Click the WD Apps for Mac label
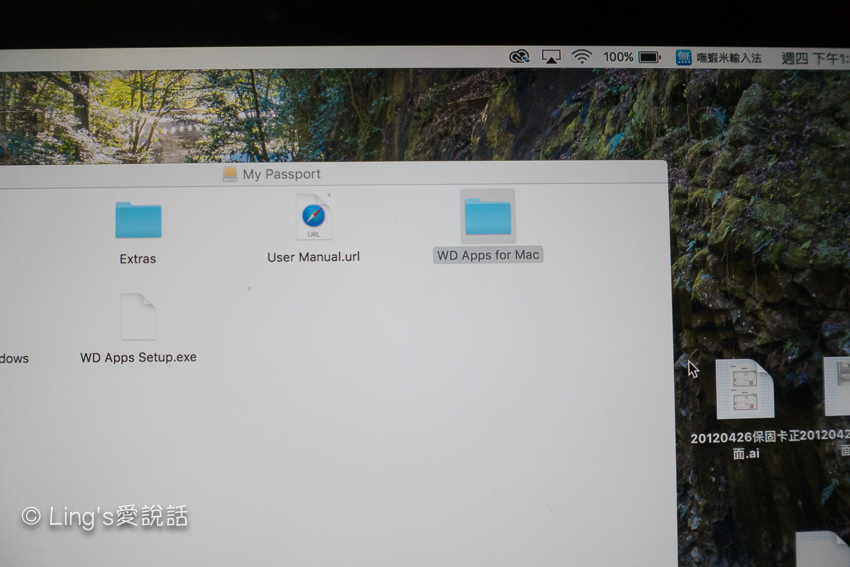 (x=488, y=255)
